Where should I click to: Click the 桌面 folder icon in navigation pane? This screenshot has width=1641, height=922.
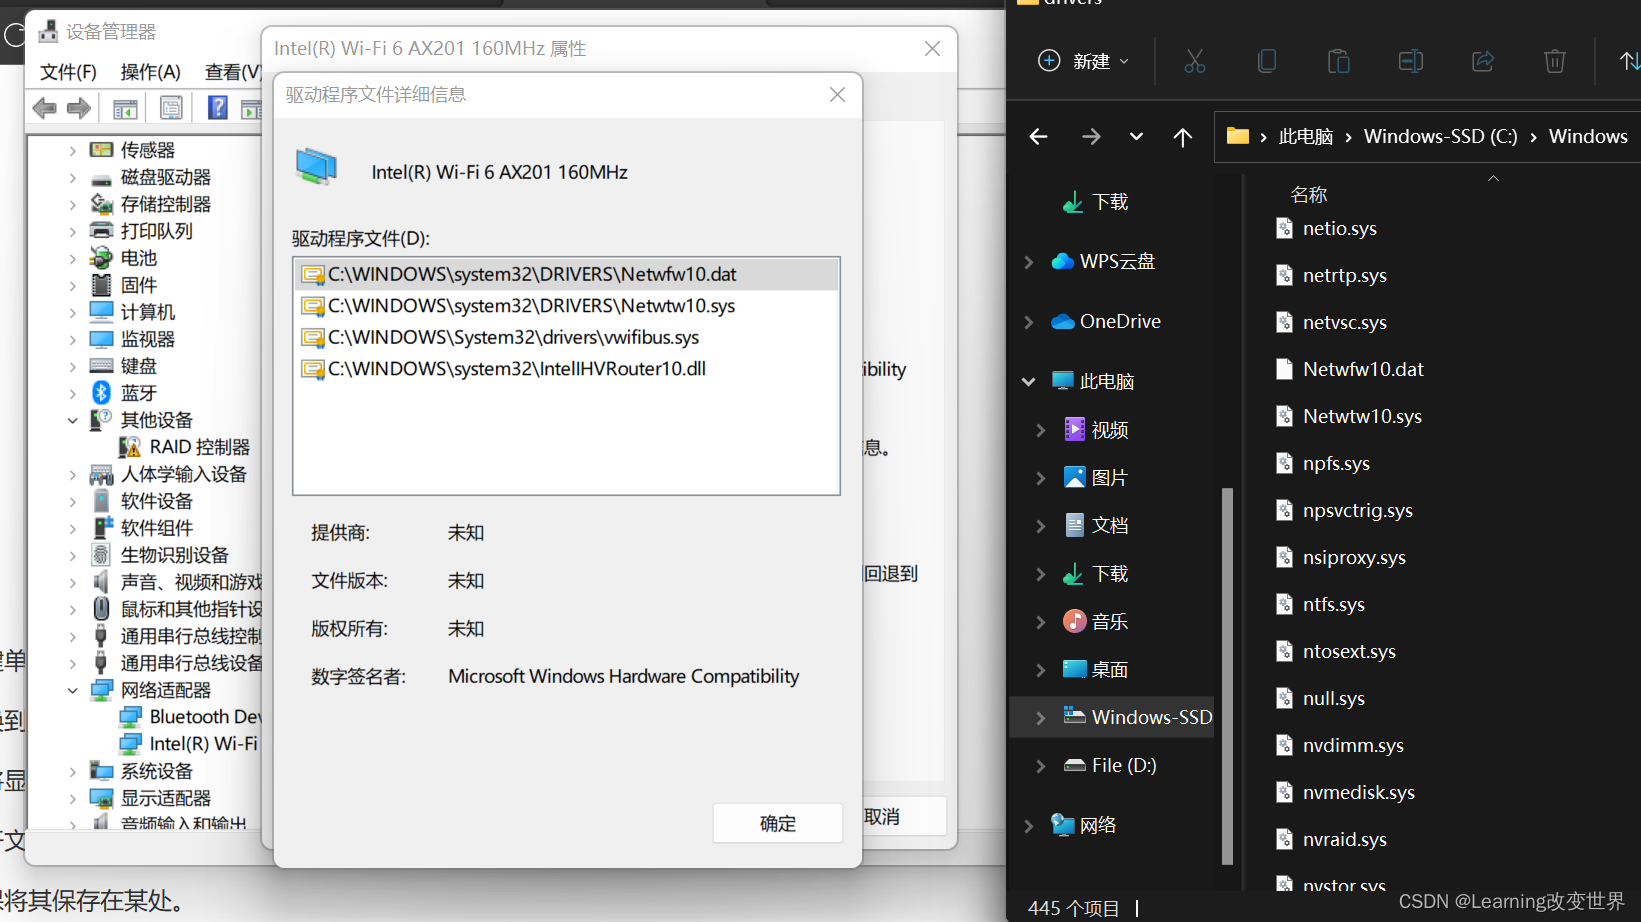click(x=1075, y=669)
